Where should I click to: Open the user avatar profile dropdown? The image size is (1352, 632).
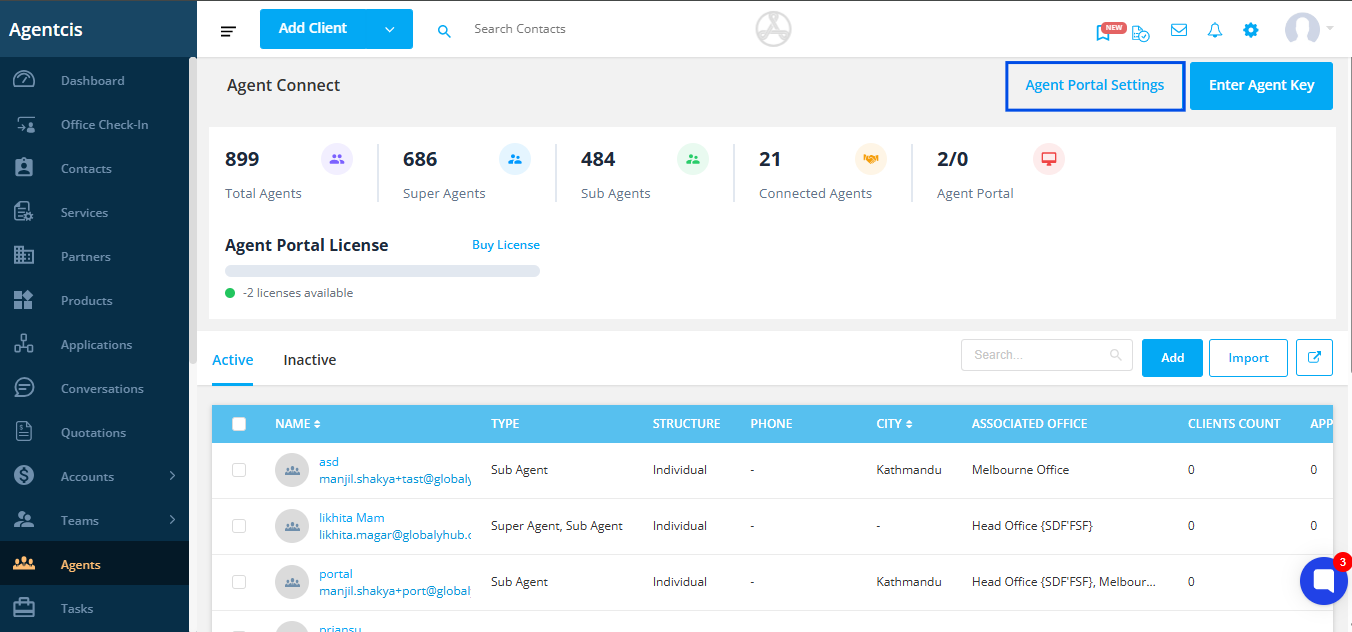(x=1309, y=29)
